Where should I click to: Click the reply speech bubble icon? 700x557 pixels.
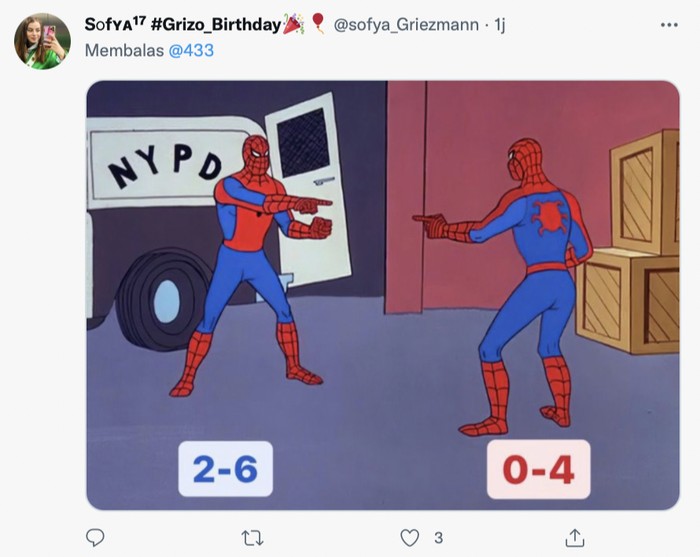pyautogui.click(x=96, y=538)
